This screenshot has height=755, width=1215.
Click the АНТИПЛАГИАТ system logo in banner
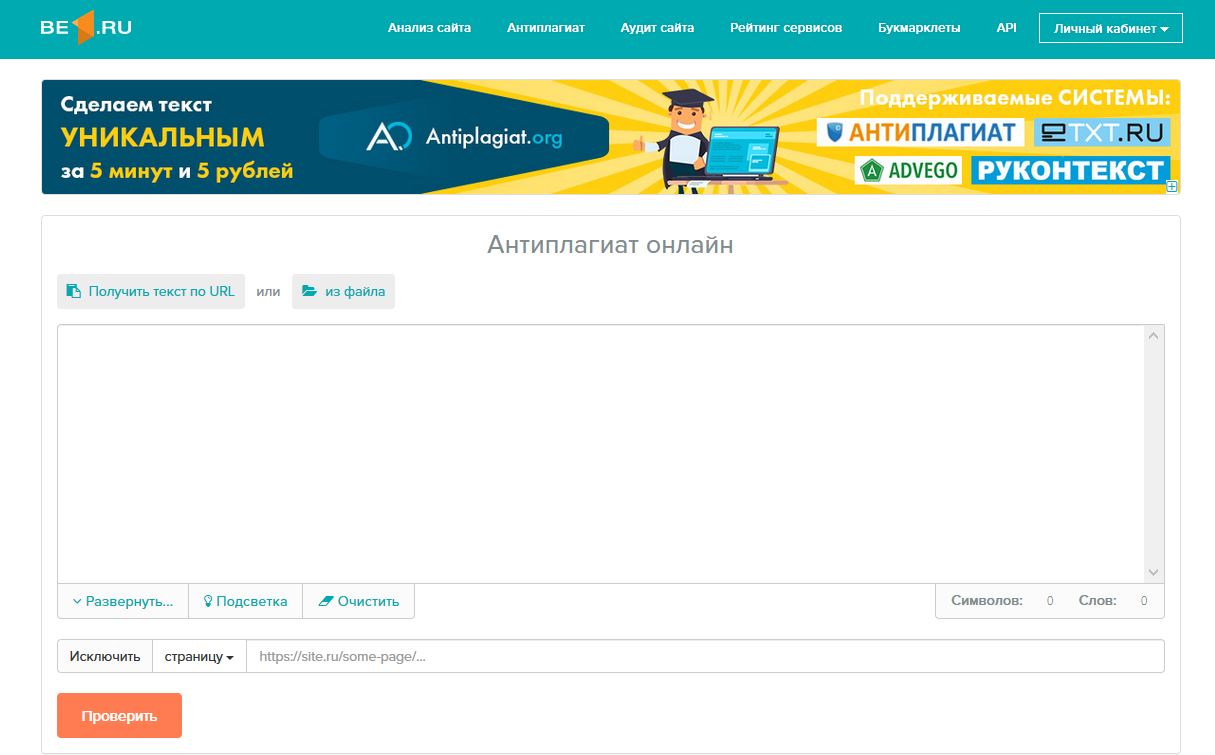click(x=920, y=132)
